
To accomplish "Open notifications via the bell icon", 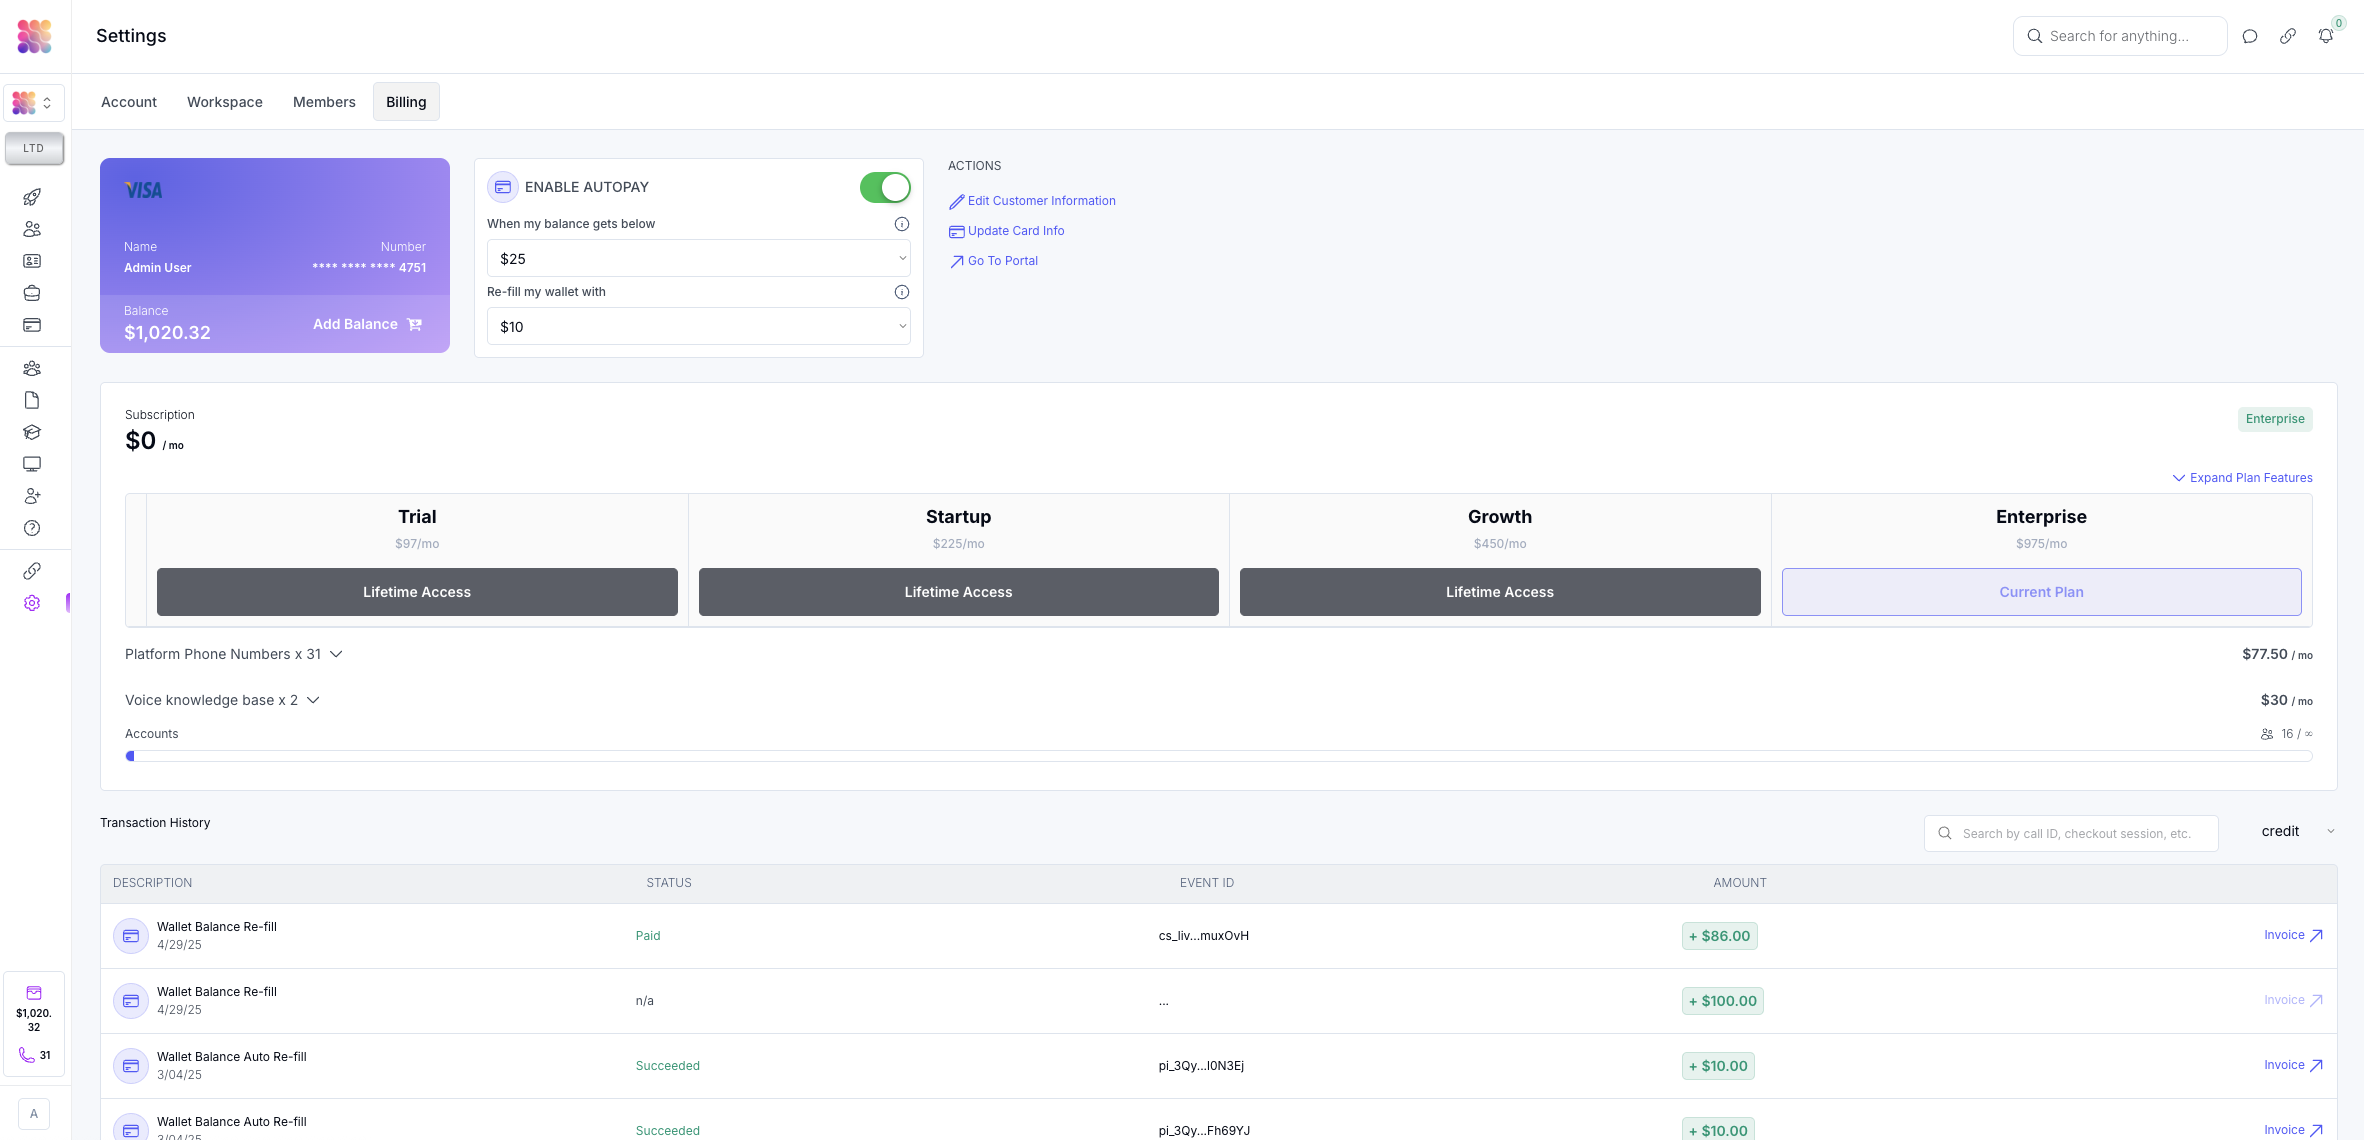I will [2326, 35].
